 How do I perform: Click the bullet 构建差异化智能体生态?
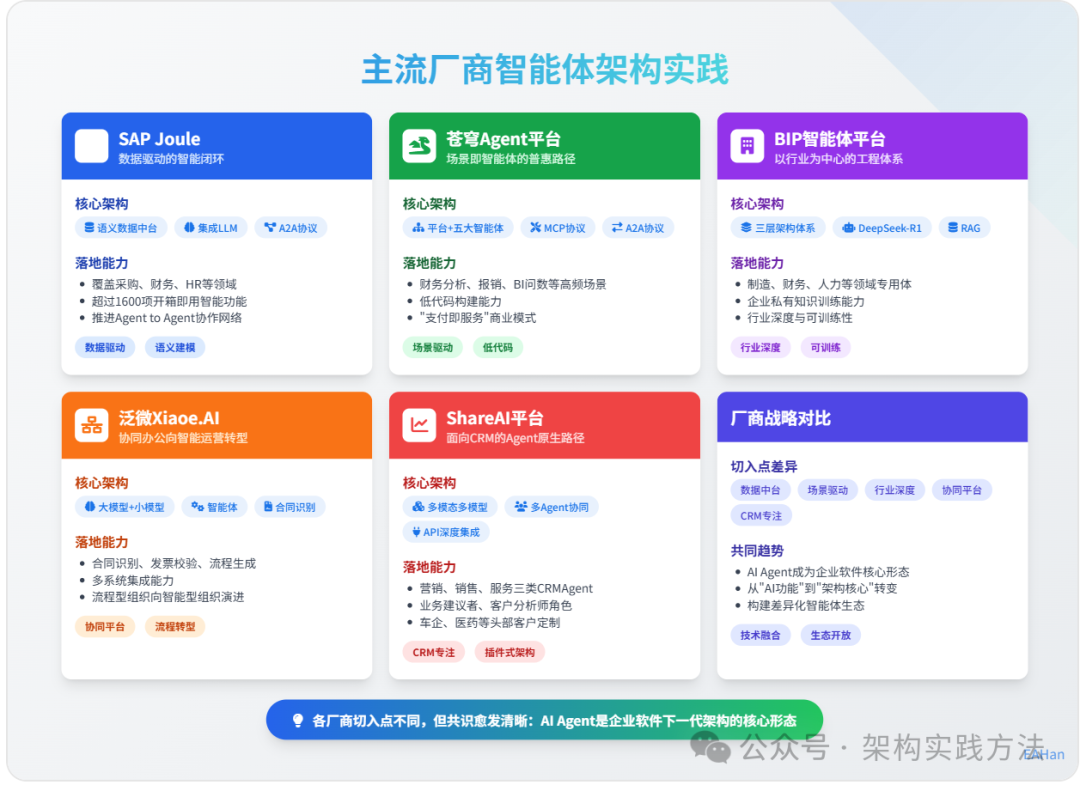[x=806, y=606]
